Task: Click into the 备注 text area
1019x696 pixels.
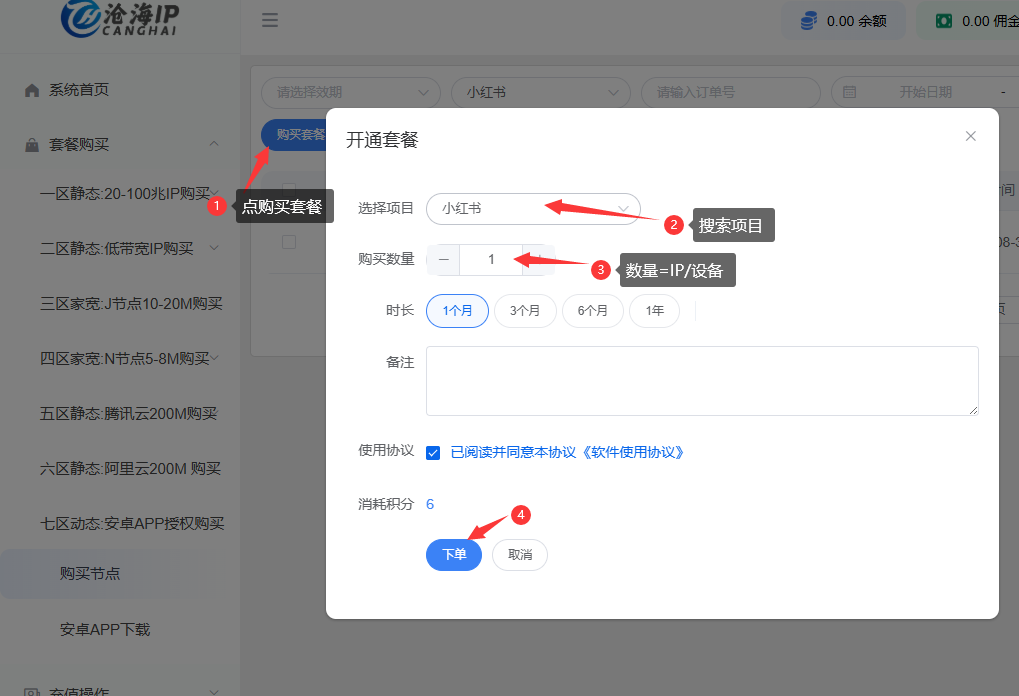Action: [701, 380]
